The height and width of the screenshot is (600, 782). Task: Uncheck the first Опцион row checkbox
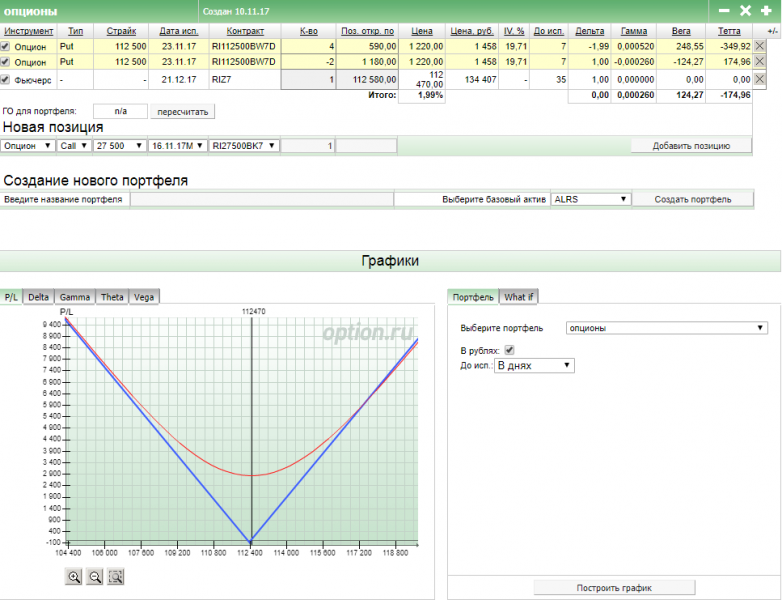coord(6,46)
